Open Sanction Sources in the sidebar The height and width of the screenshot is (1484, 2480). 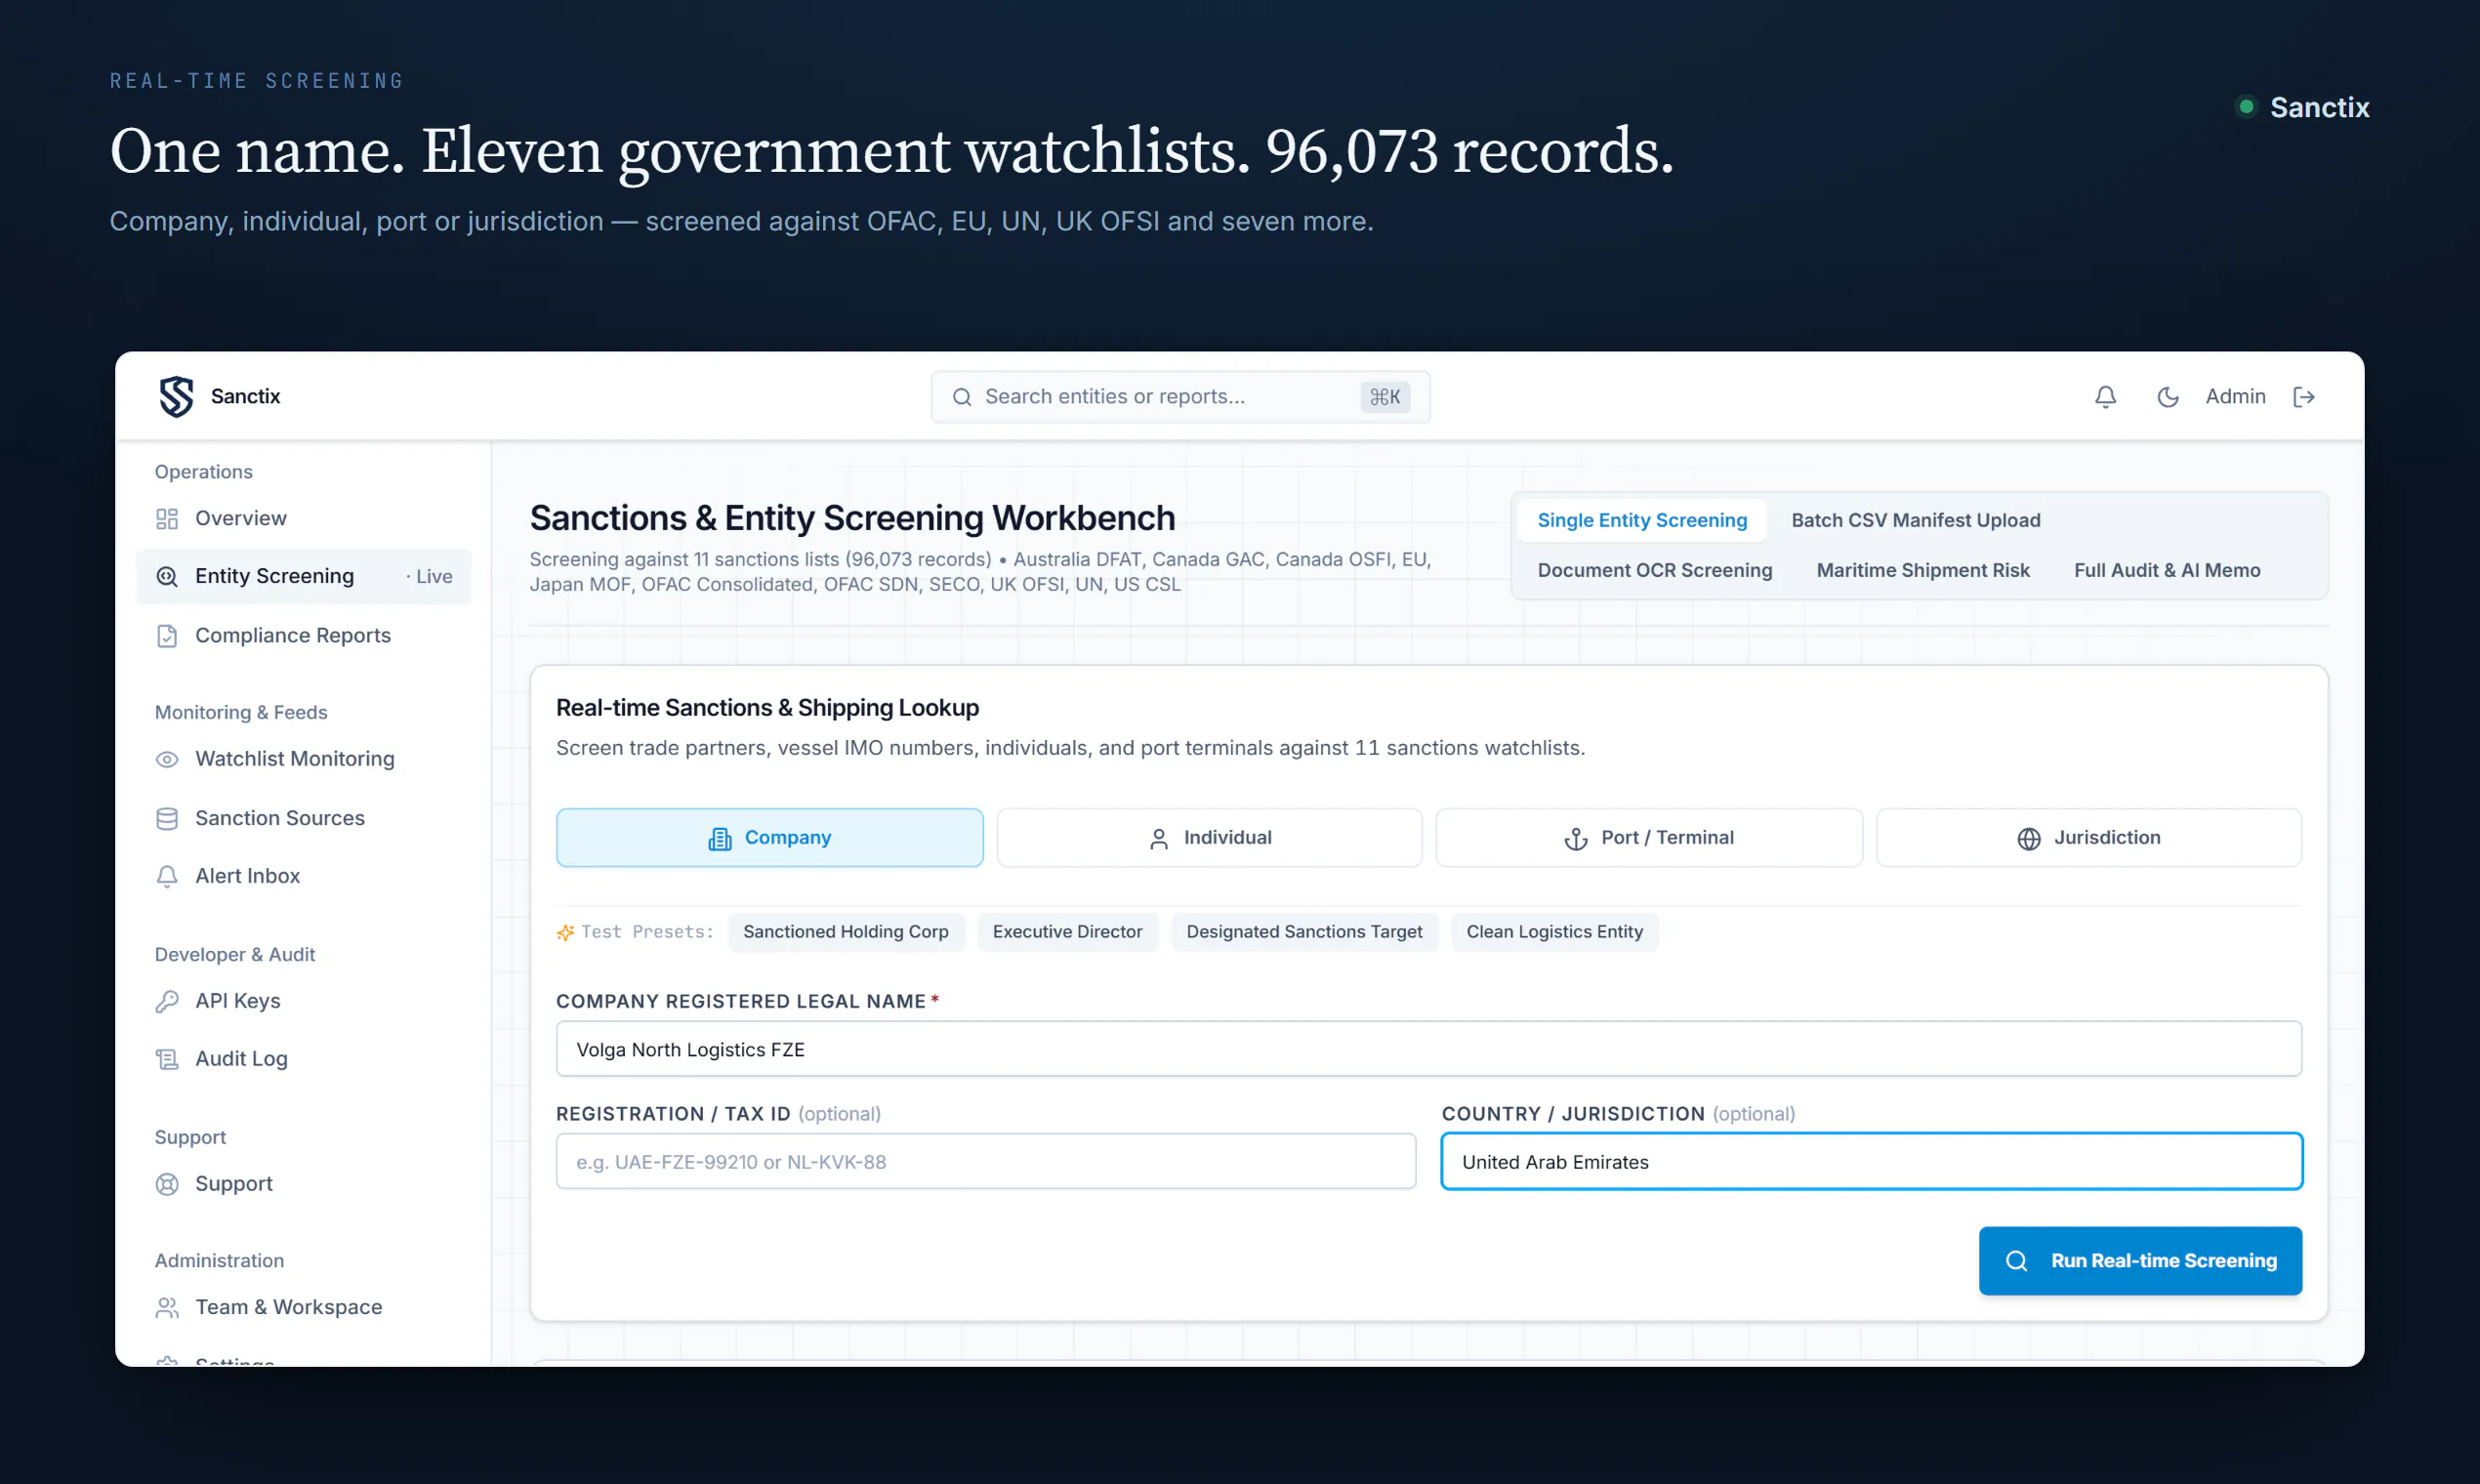(304, 818)
